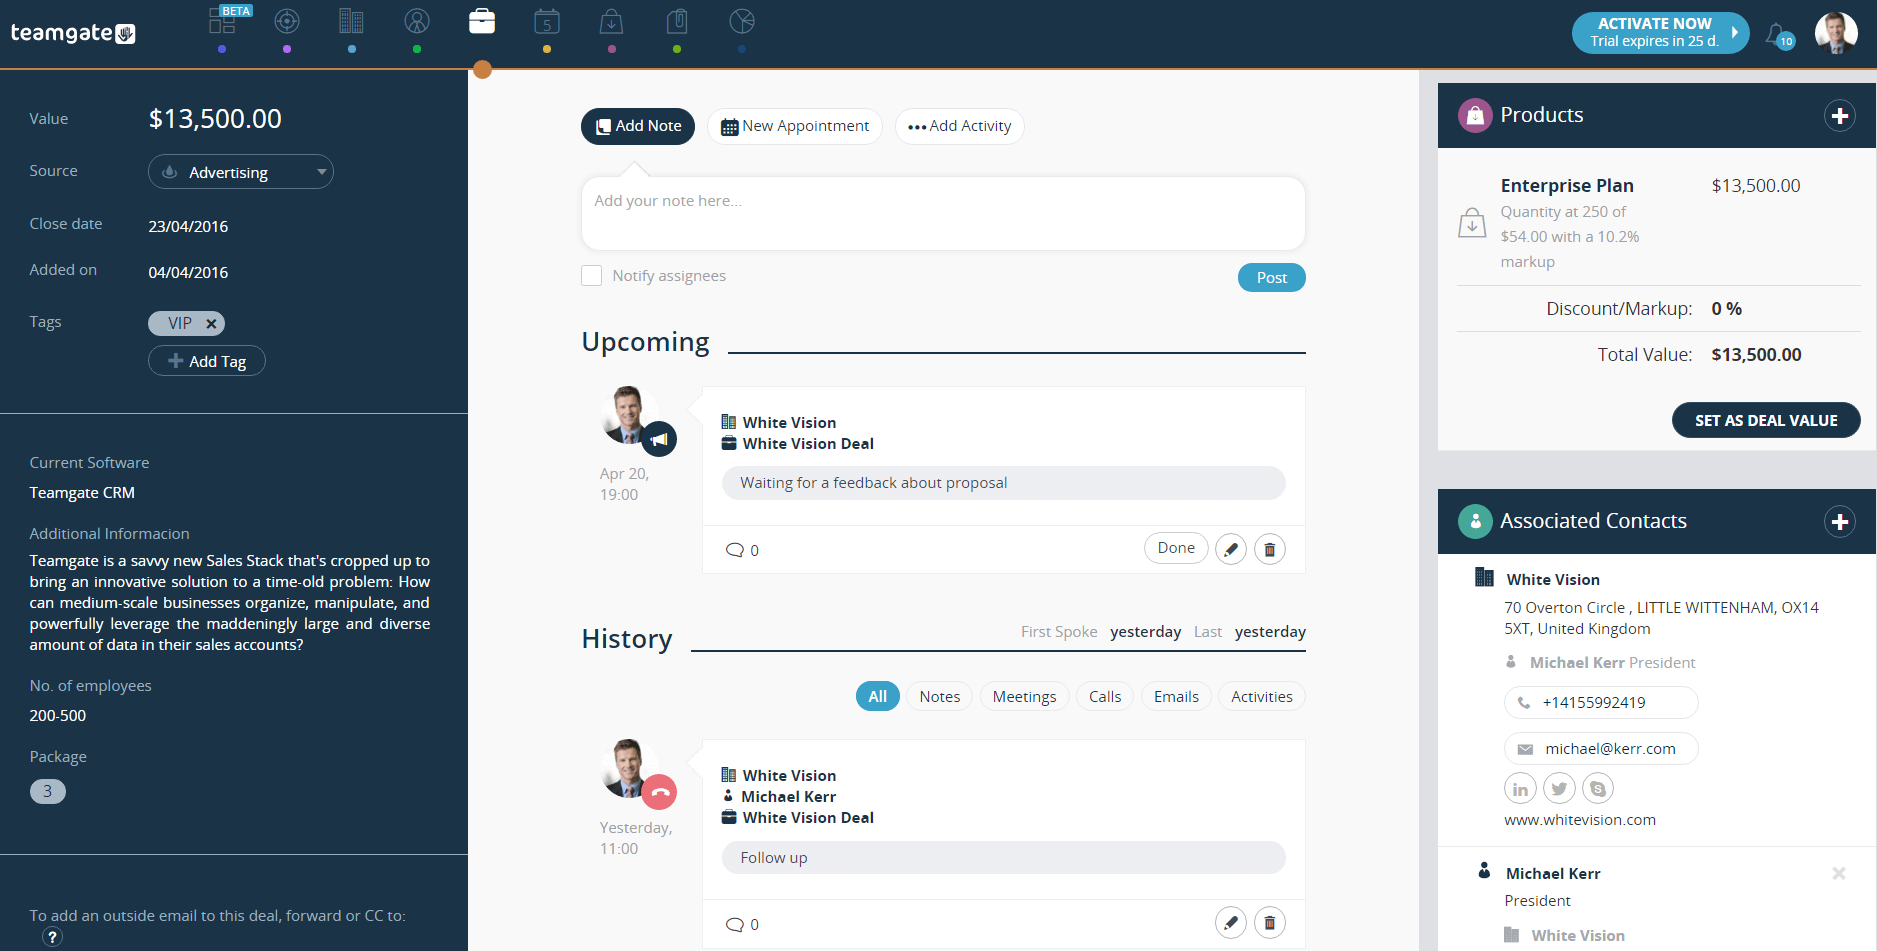The width and height of the screenshot is (1877, 951).
Task: Open the reports pie chart icon
Action: coord(742,21)
